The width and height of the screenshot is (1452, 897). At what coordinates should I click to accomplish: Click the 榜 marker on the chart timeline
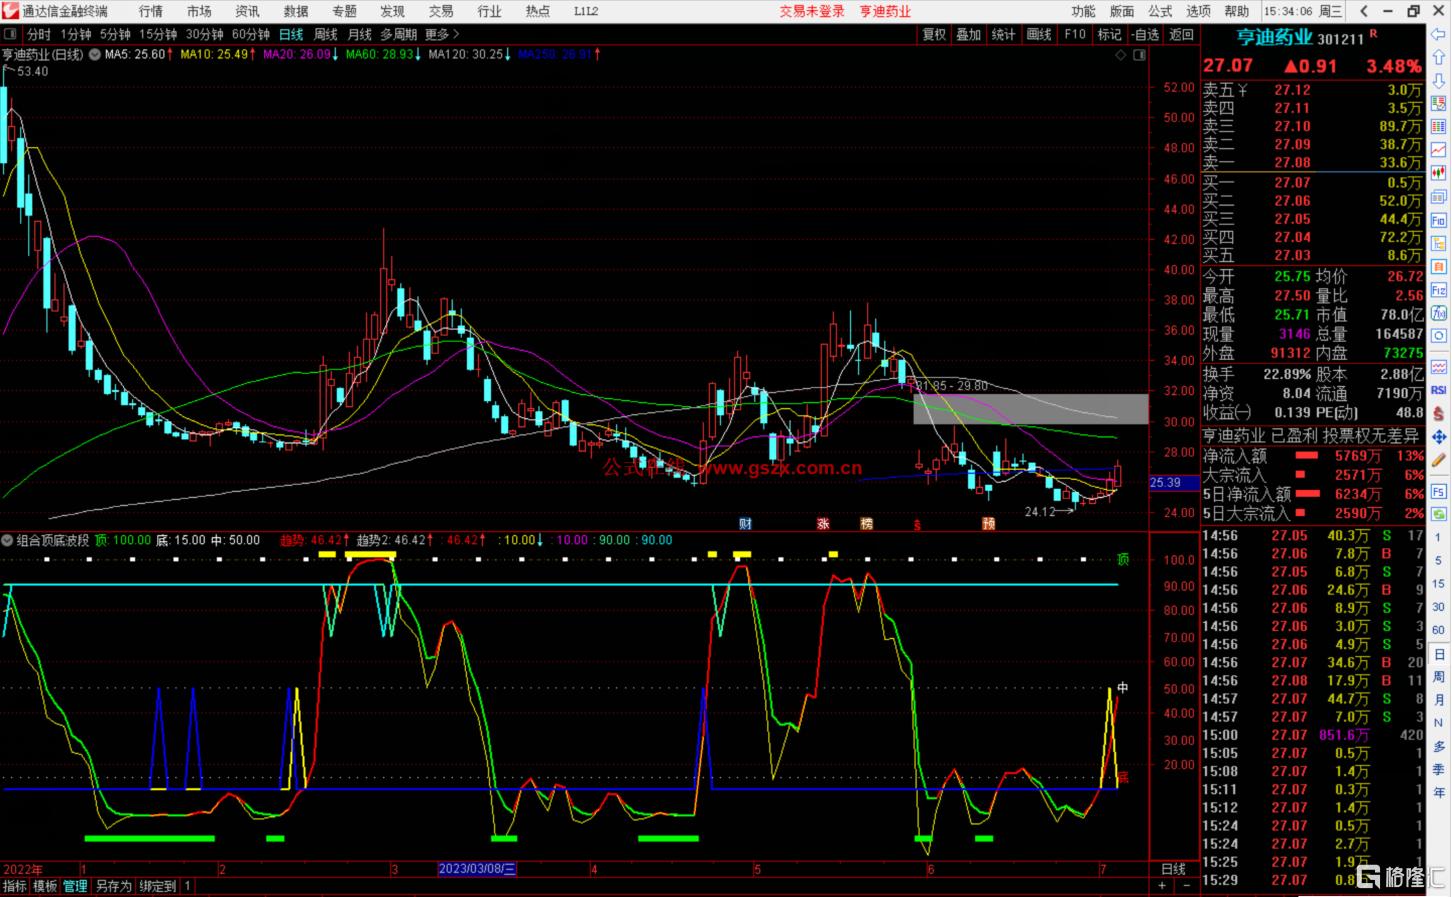[x=866, y=523]
